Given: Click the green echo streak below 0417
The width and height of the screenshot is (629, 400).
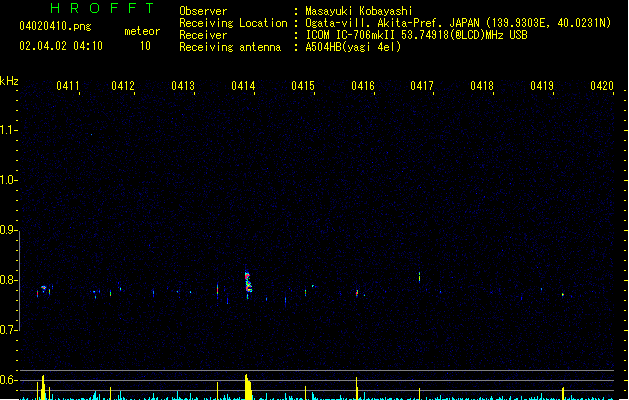Looking at the screenshot, I should pyautogui.click(x=420, y=277).
